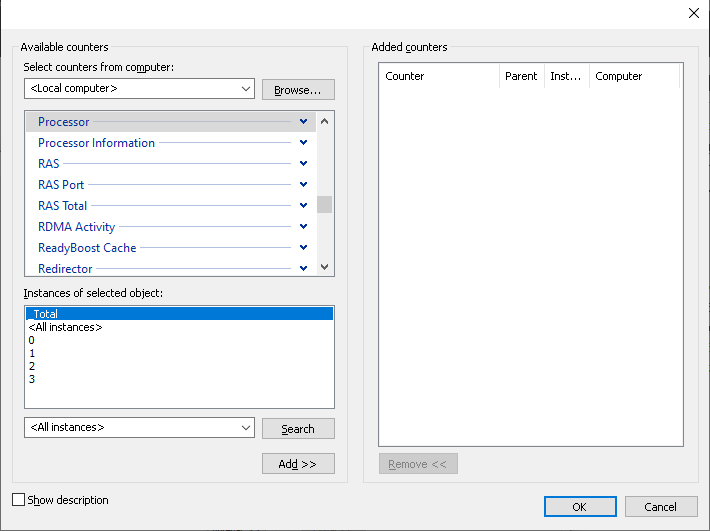710x531 pixels.
Task: Click the Add >> button
Action: tap(298, 464)
